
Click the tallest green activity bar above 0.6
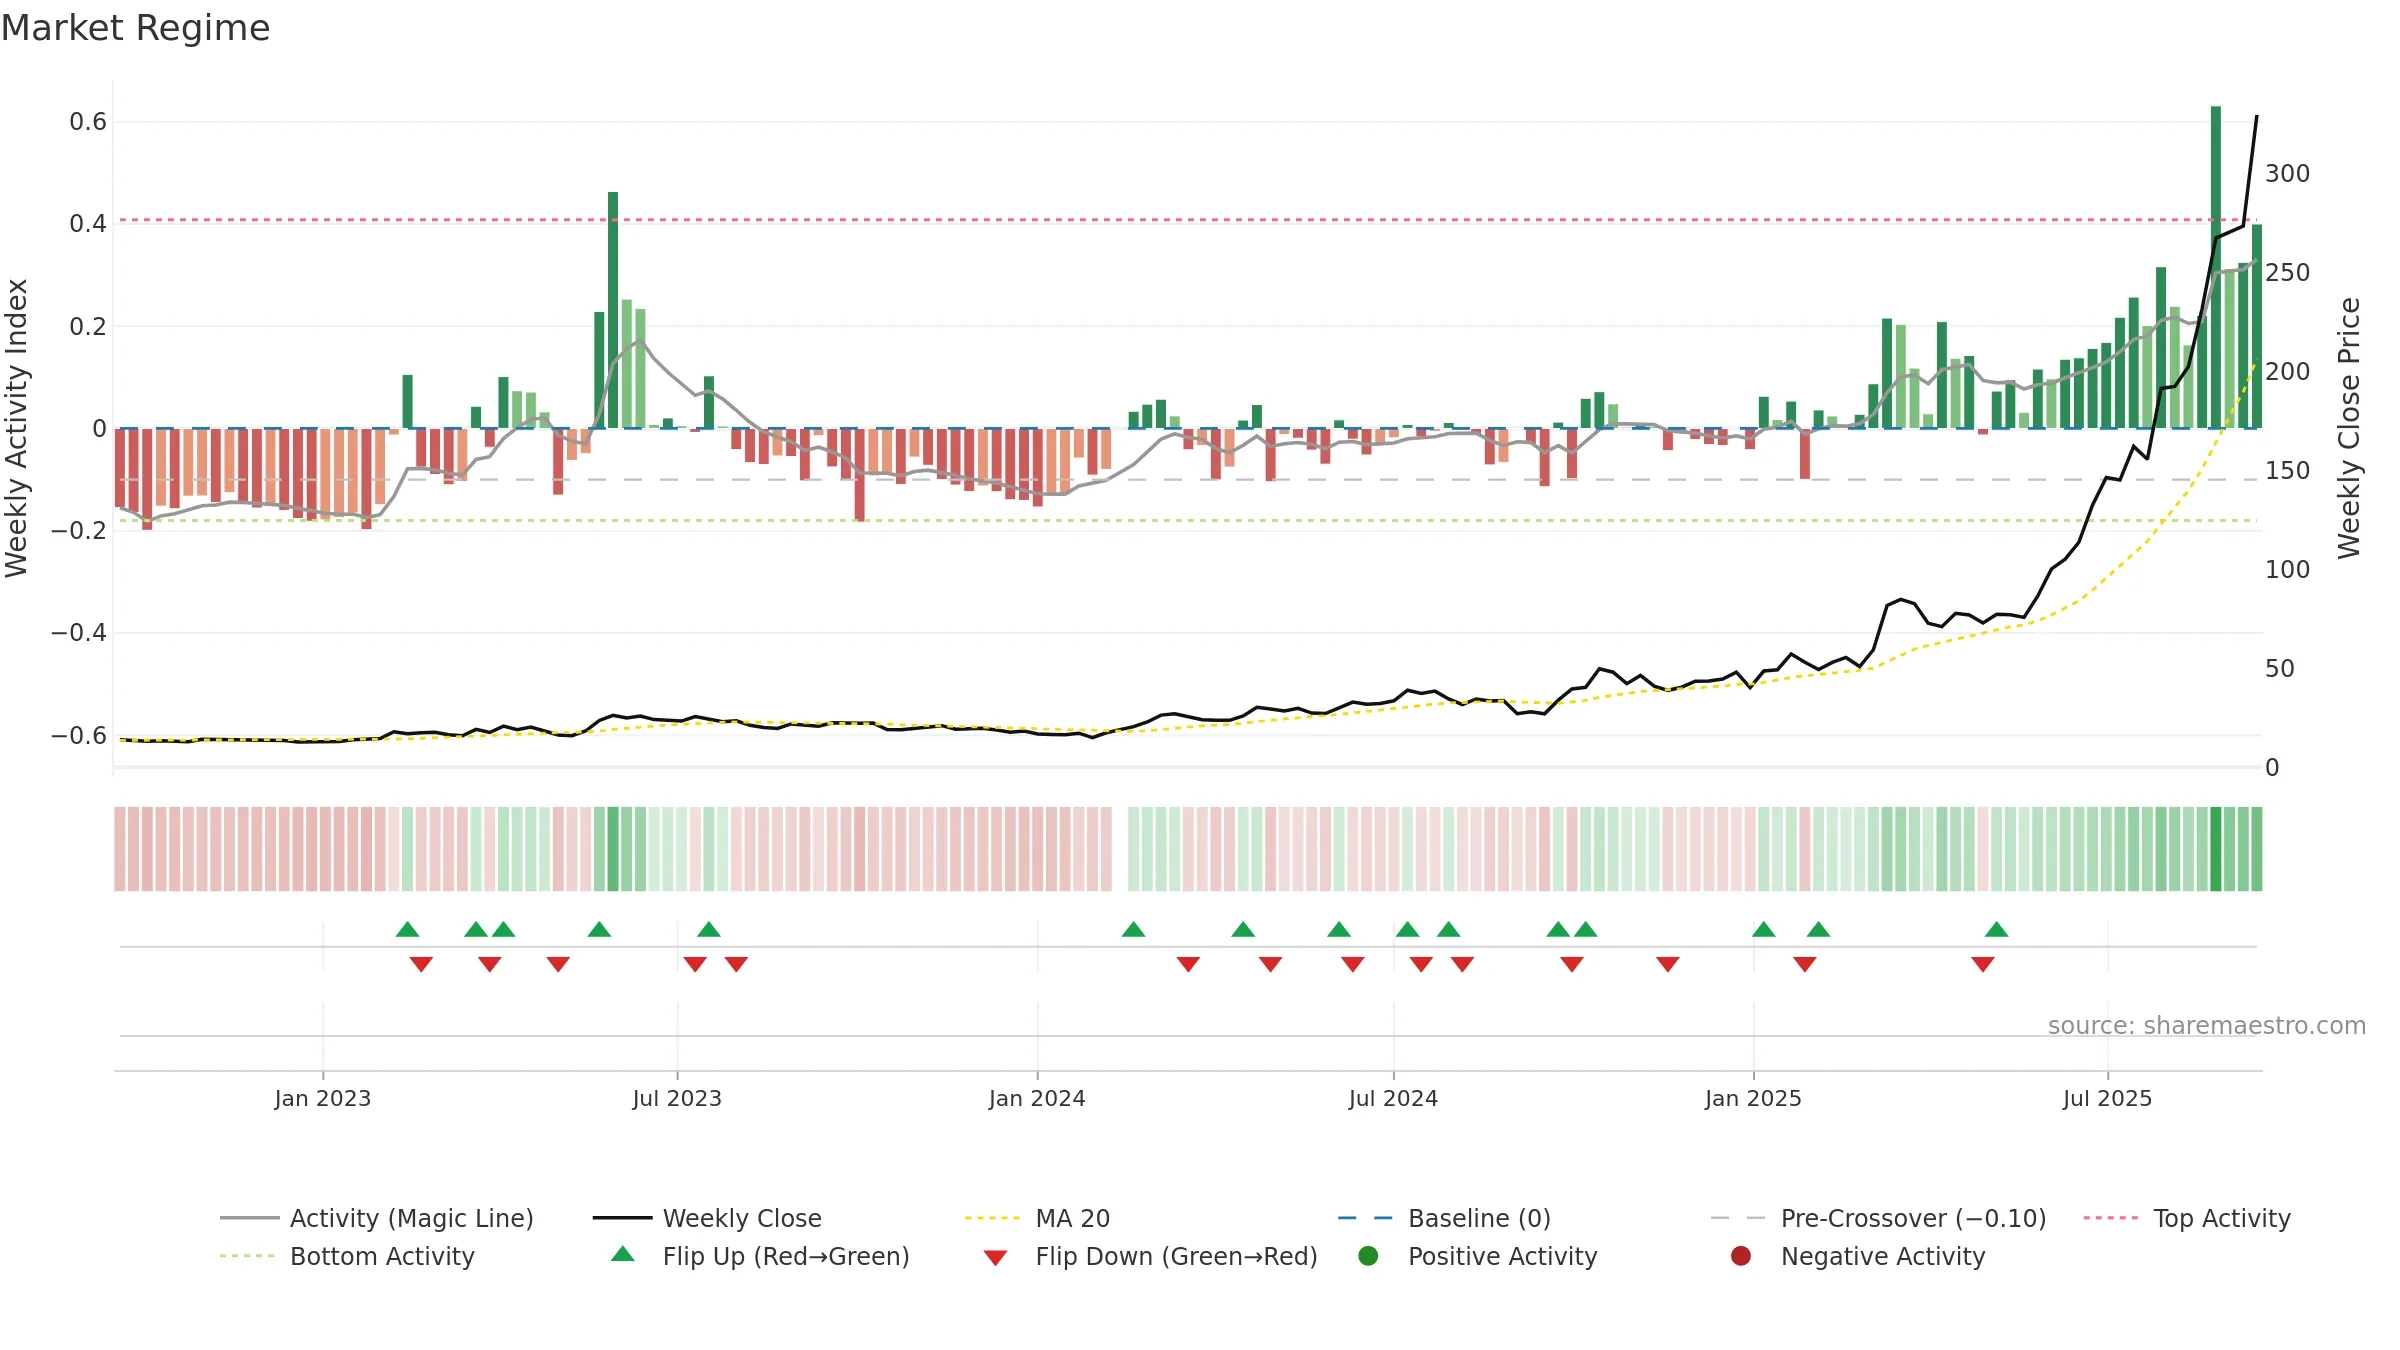click(2216, 267)
